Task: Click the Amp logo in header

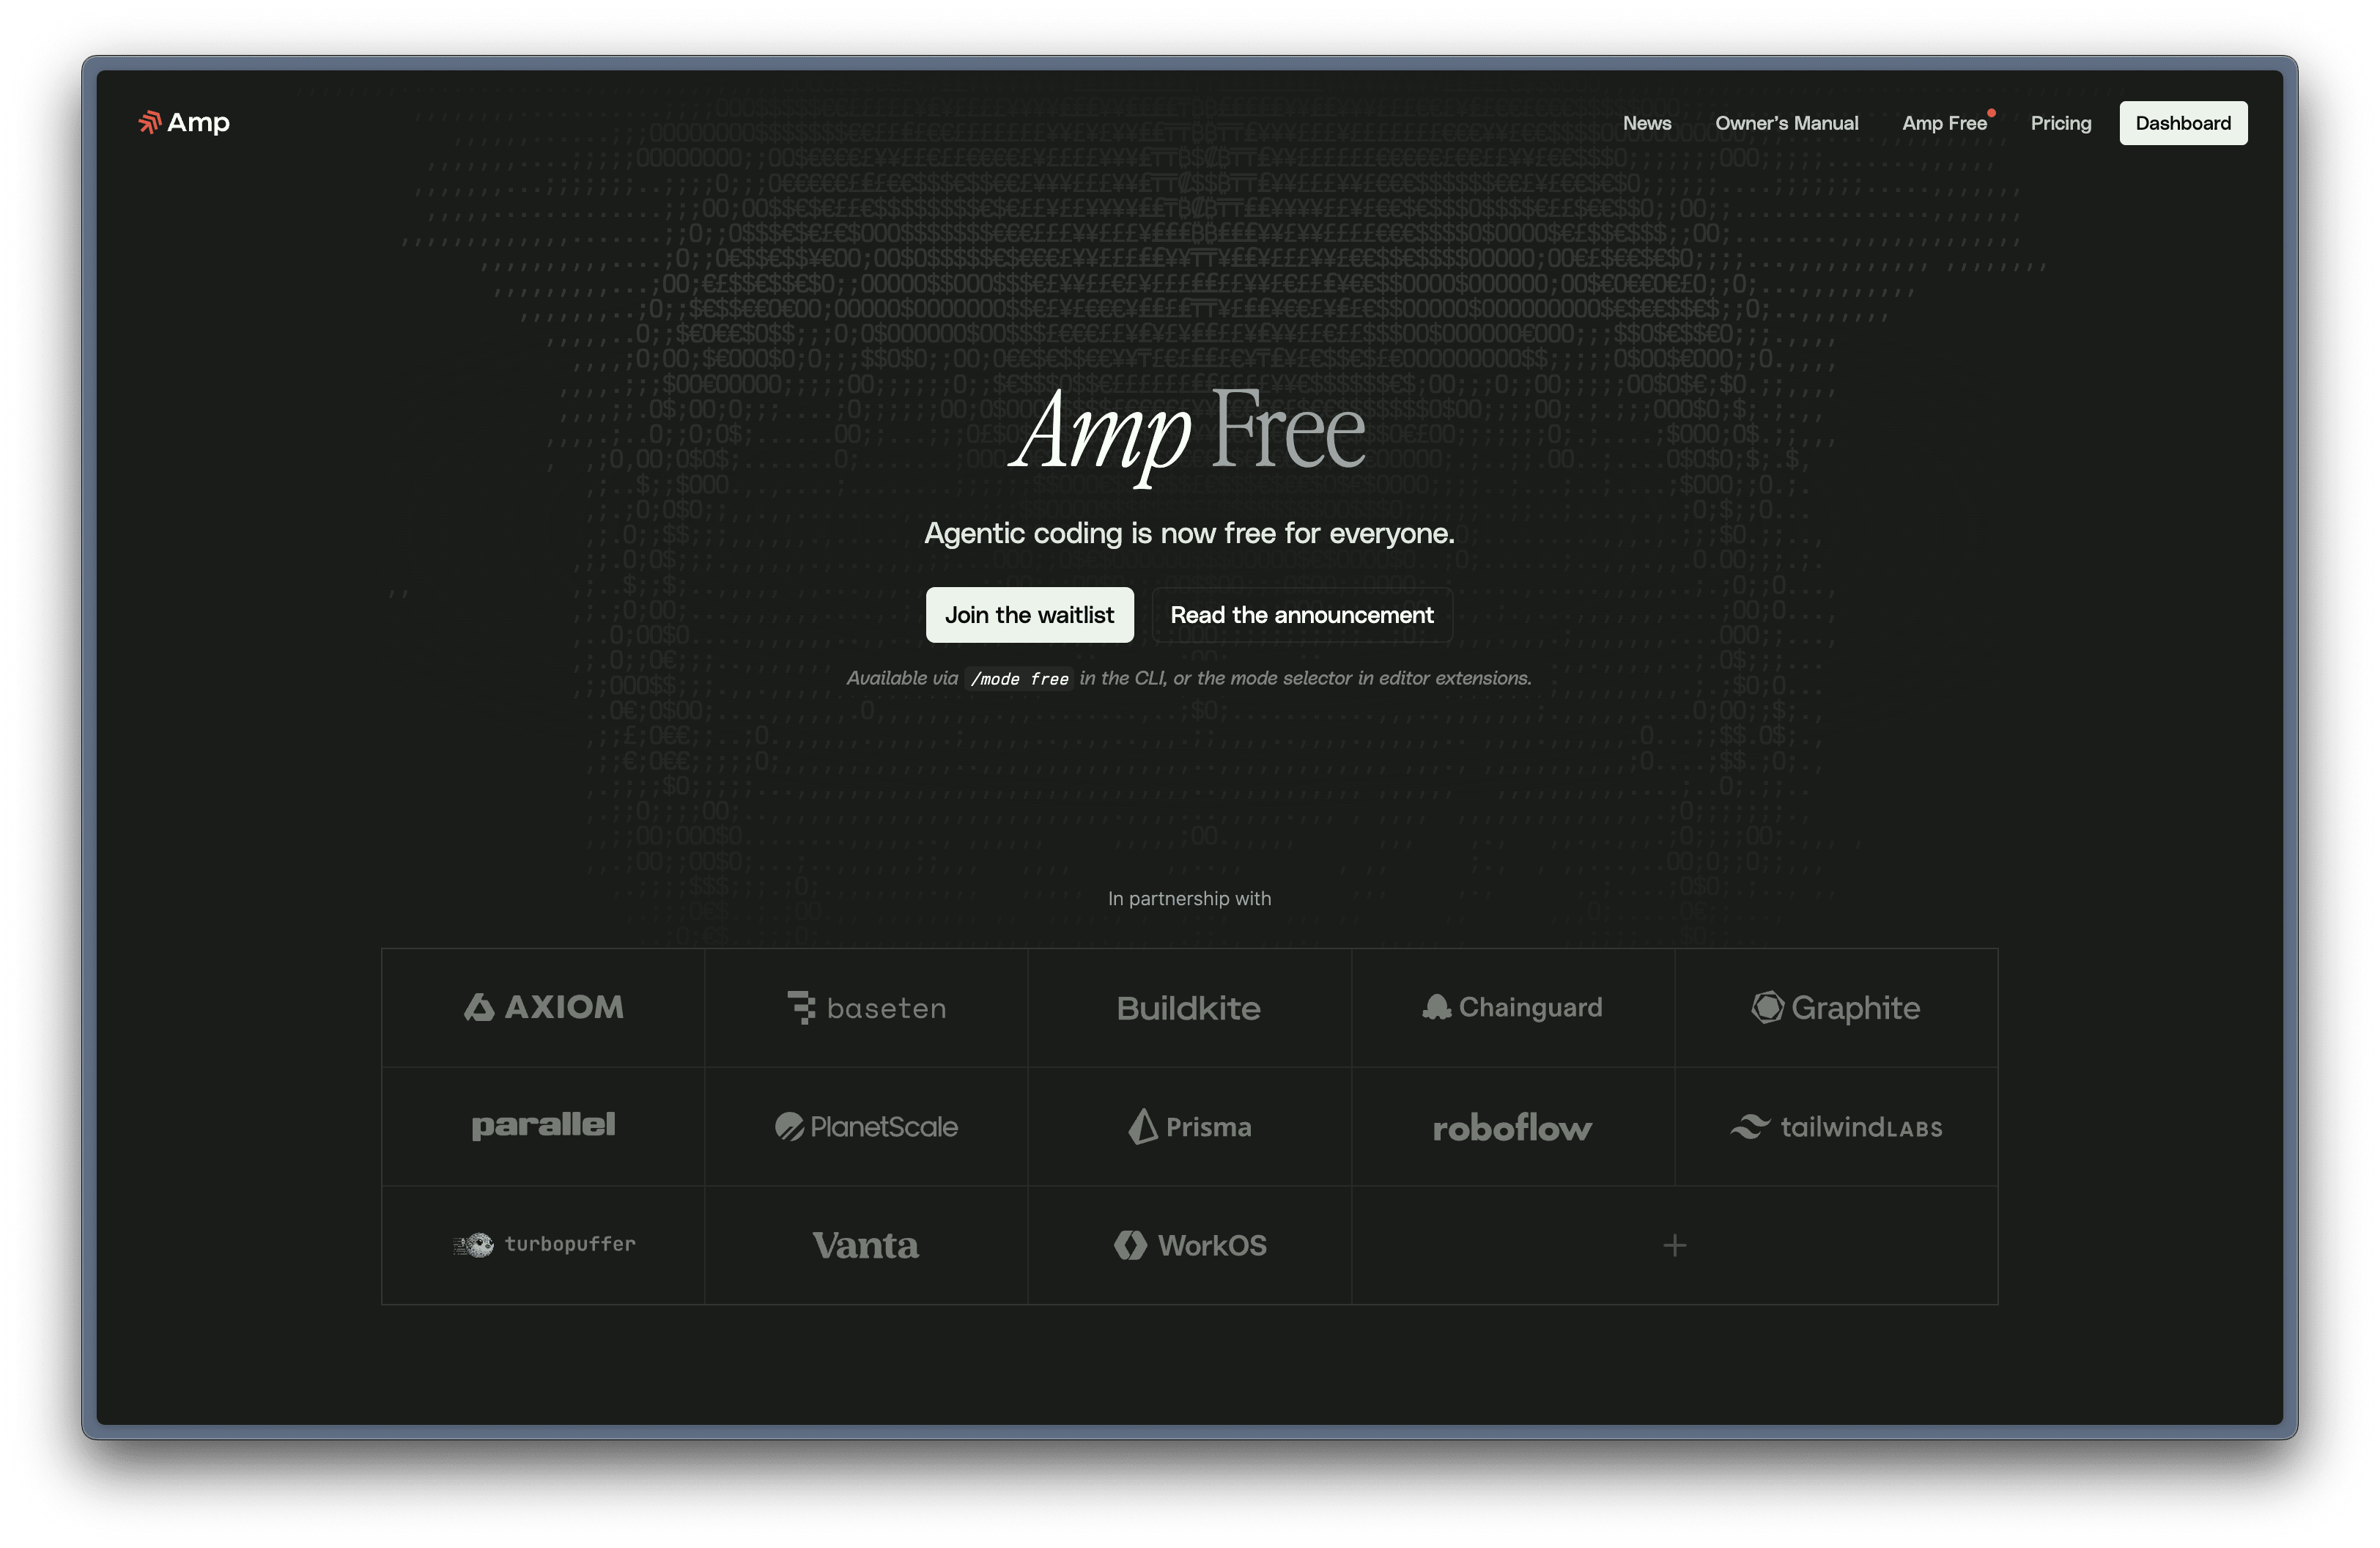Action: pos(184,122)
